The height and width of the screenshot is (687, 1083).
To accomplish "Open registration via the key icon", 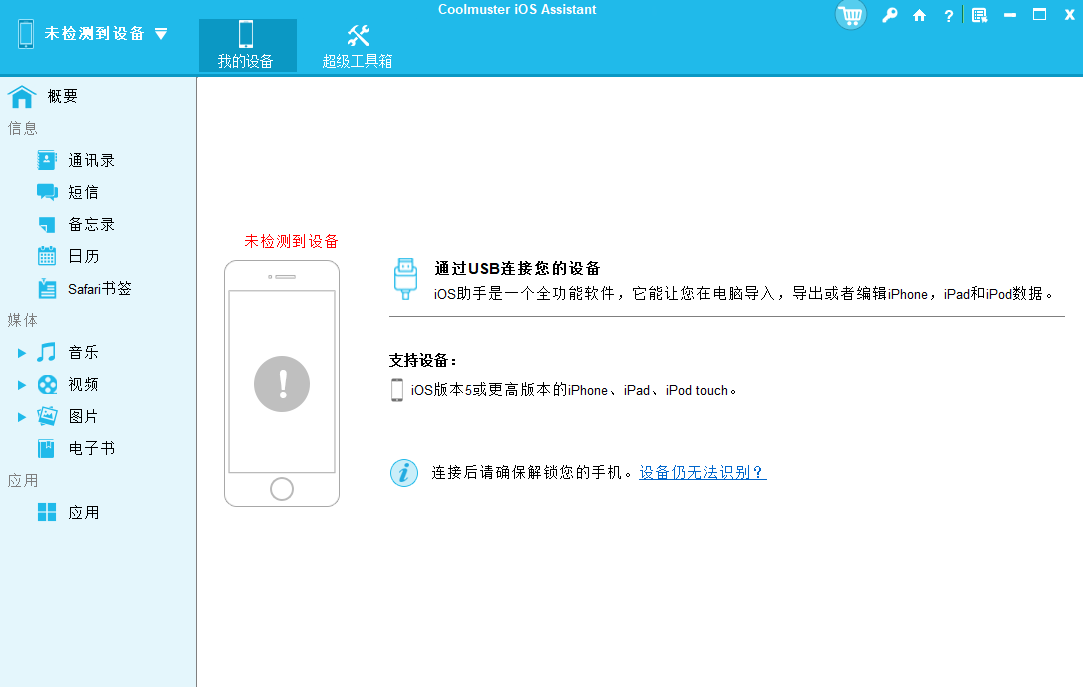I will tap(889, 16).
